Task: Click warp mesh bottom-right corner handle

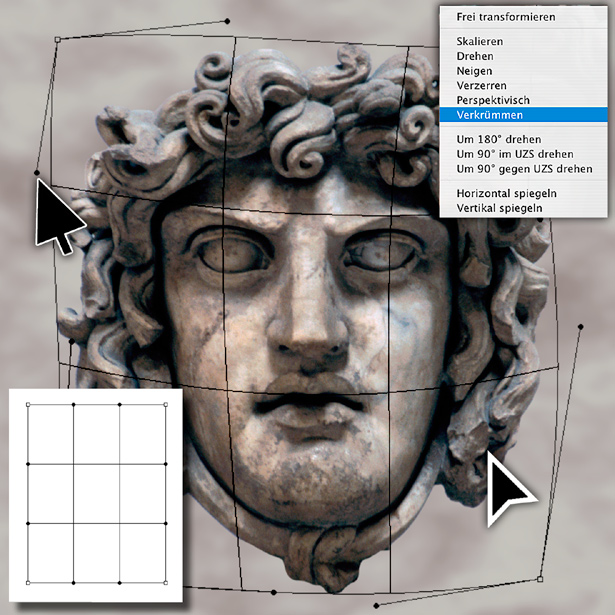Action: [540, 579]
